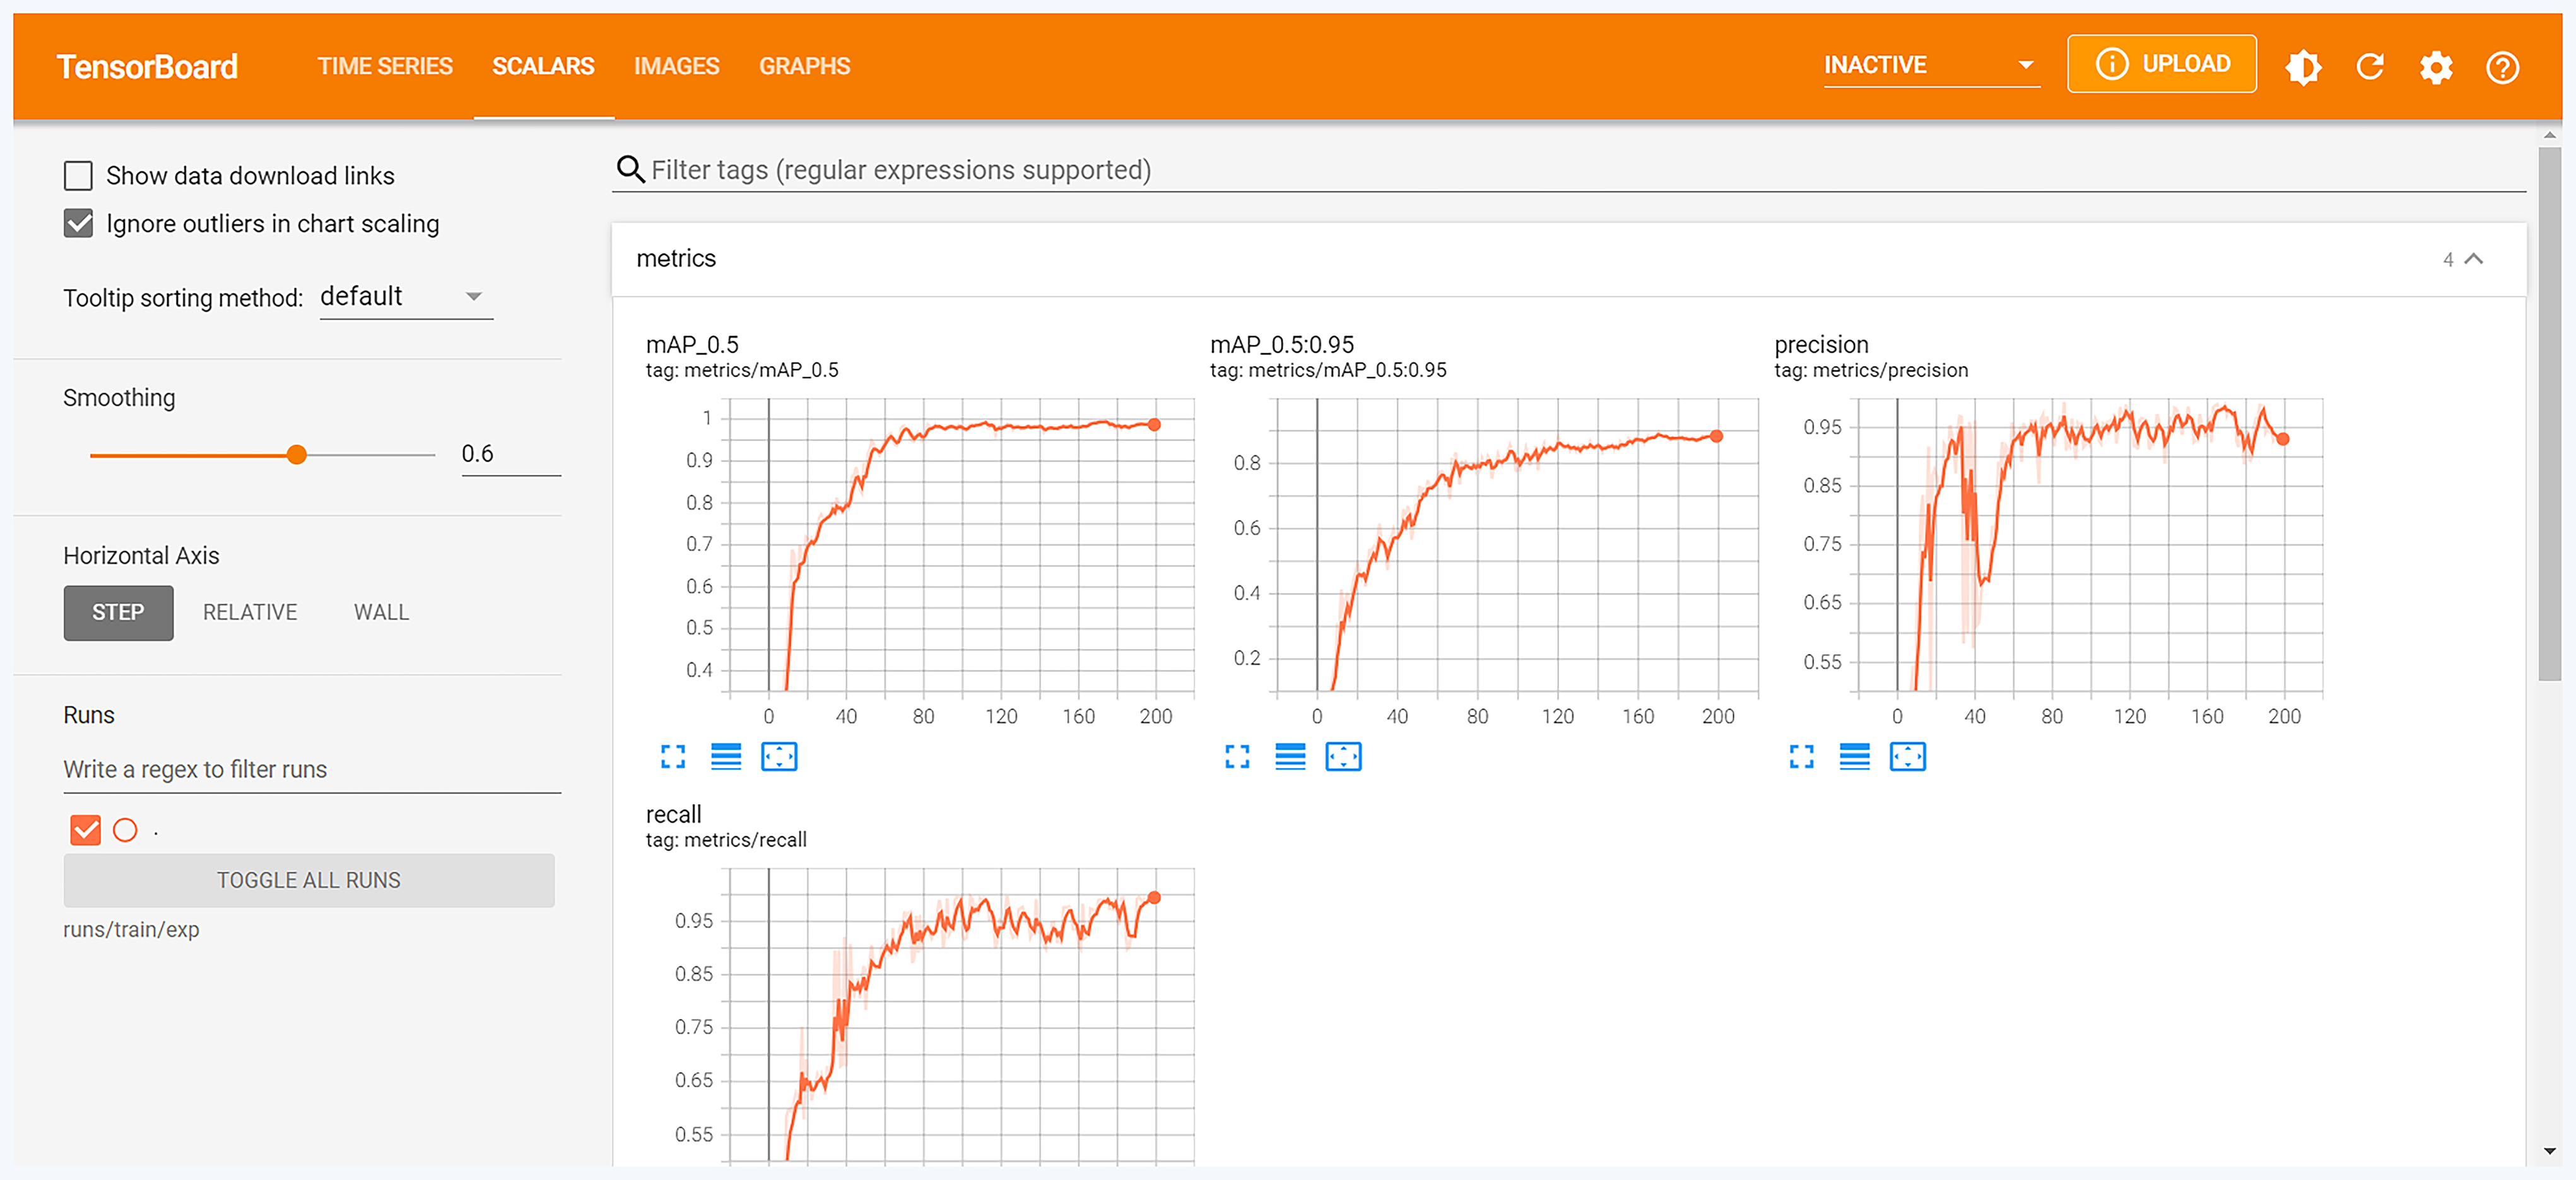Enable Show data download links checkbox
The width and height of the screenshot is (2576, 1180).
[78, 176]
